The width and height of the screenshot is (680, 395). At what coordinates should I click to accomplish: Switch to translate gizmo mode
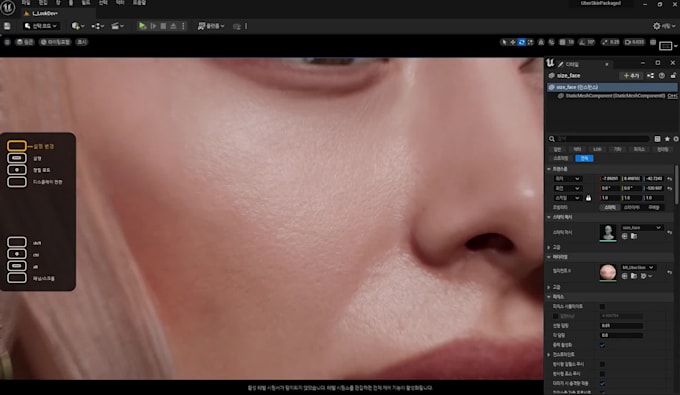(513, 42)
